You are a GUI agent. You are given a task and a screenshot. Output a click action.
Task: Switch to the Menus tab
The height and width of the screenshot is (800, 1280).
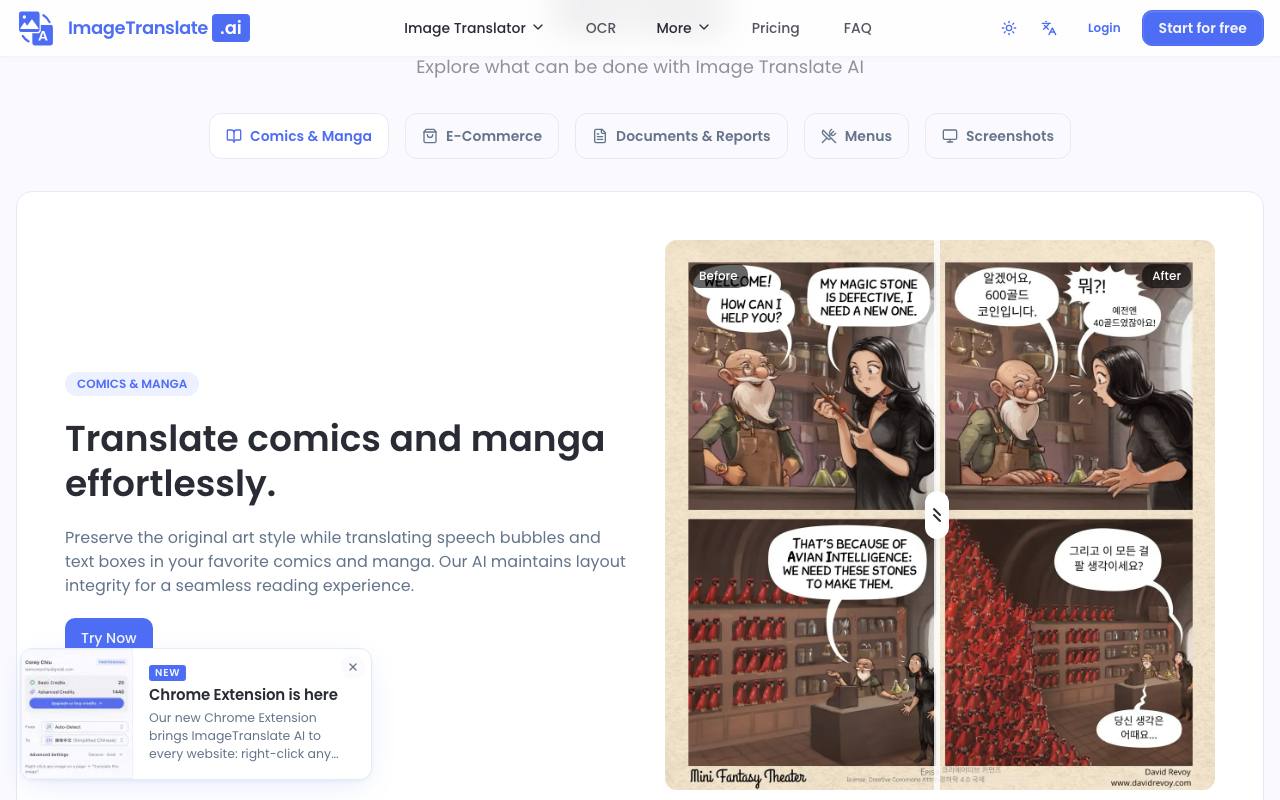[x=856, y=136]
